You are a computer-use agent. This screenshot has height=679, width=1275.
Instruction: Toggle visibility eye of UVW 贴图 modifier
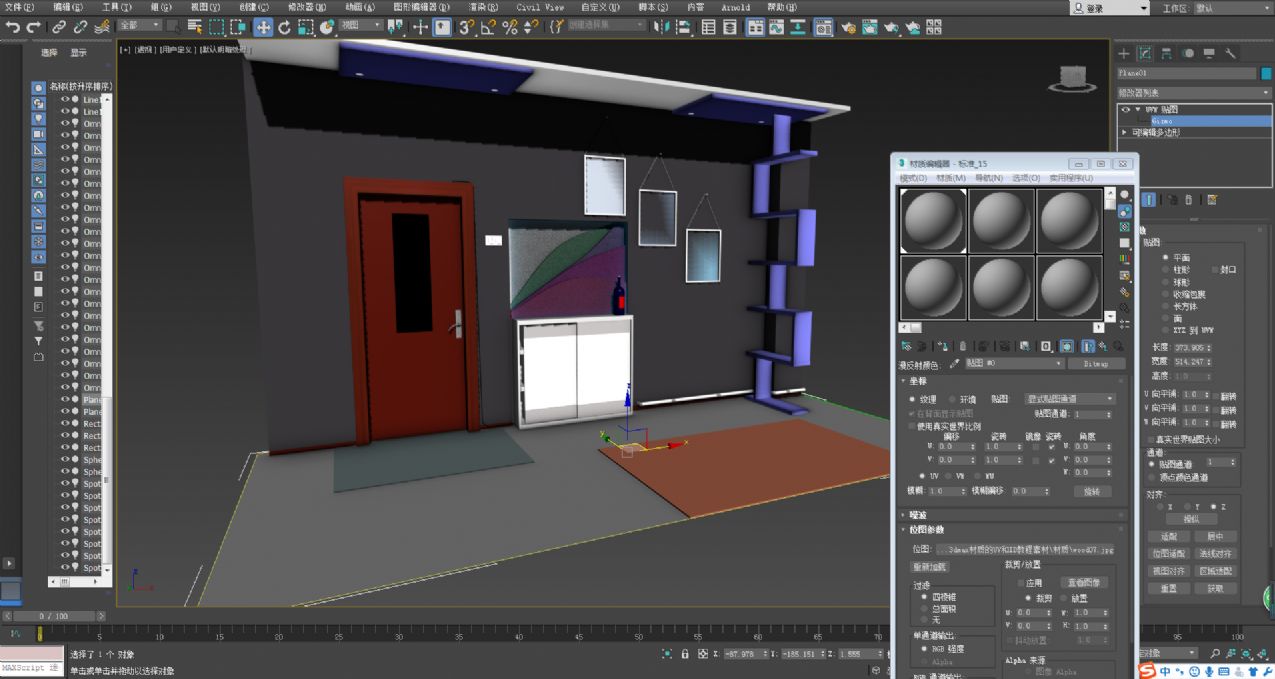[1126, 109]
